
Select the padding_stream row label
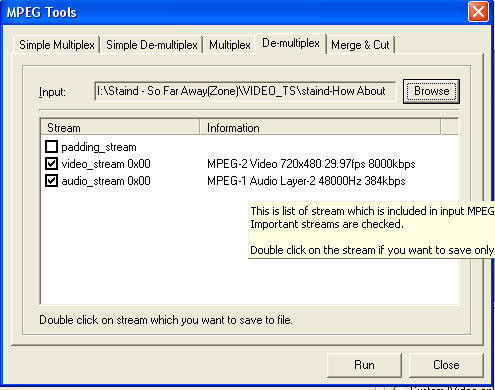pos(99,147)
